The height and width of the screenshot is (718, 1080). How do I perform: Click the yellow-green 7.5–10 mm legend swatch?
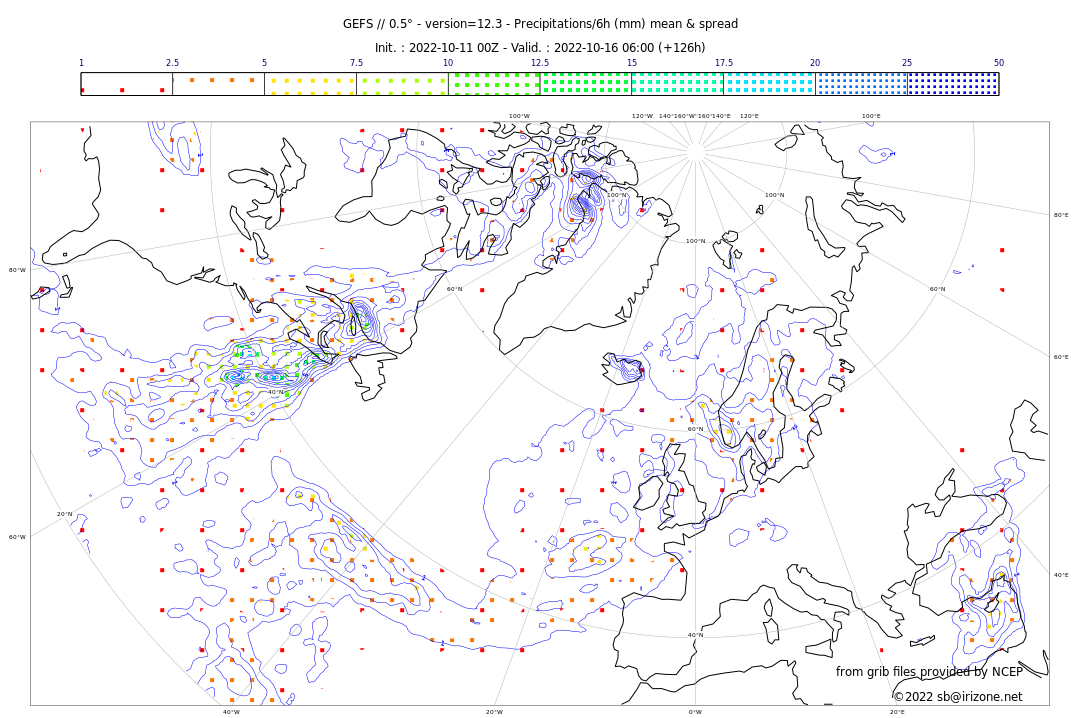click(402, 84)
